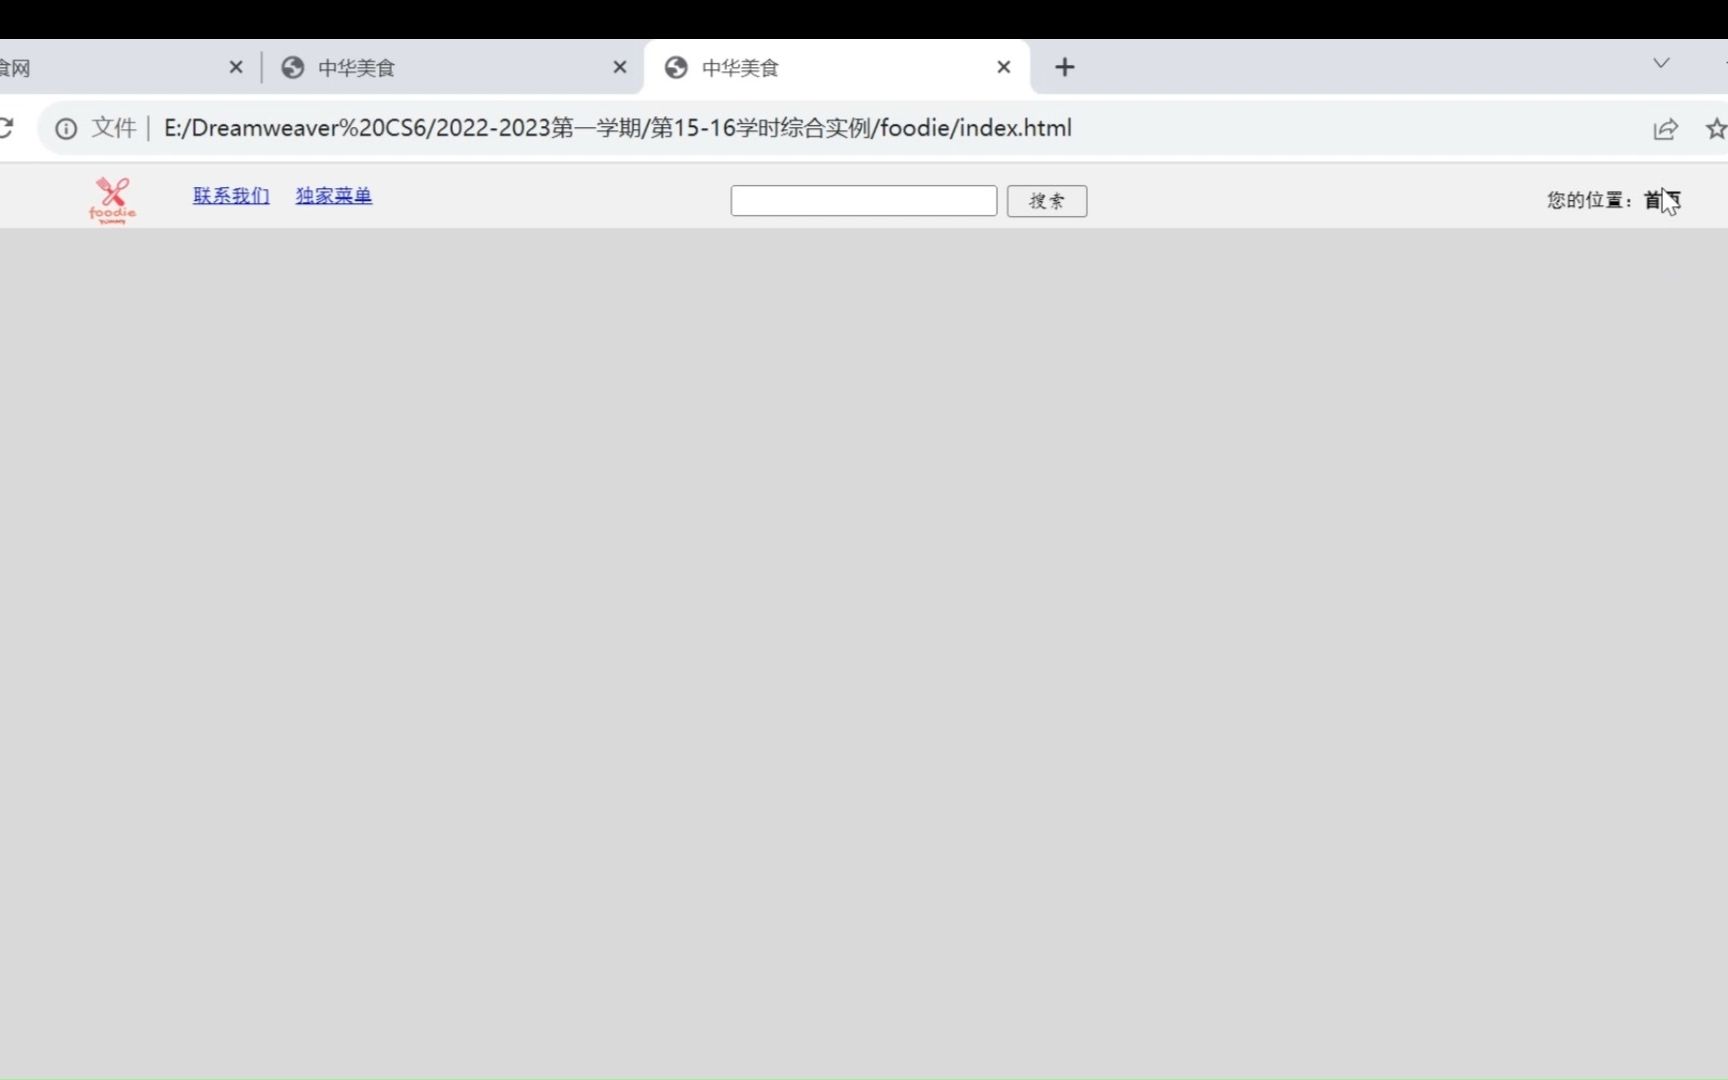The width and height of the screenshot is (1728, 1080).
Task: Click the reload page icon
Action: 7,128
